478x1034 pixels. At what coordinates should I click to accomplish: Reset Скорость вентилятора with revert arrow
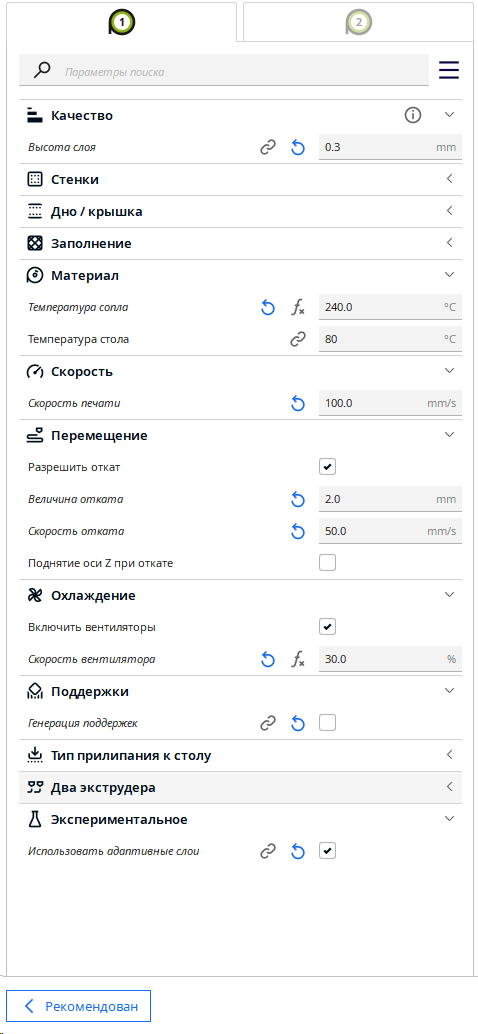267,659
